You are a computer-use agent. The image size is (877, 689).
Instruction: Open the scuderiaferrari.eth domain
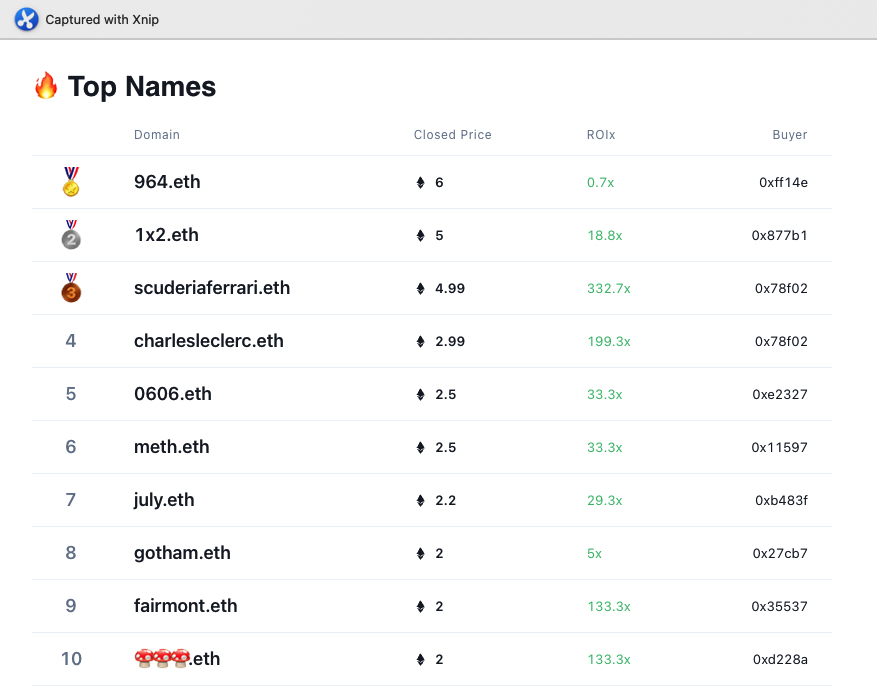(212, 287)
